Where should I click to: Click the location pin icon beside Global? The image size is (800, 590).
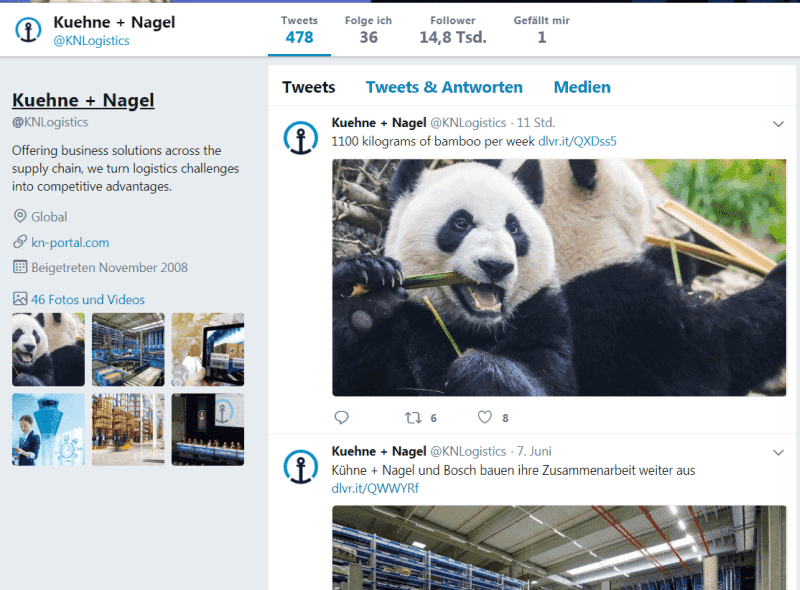(20, 216)
